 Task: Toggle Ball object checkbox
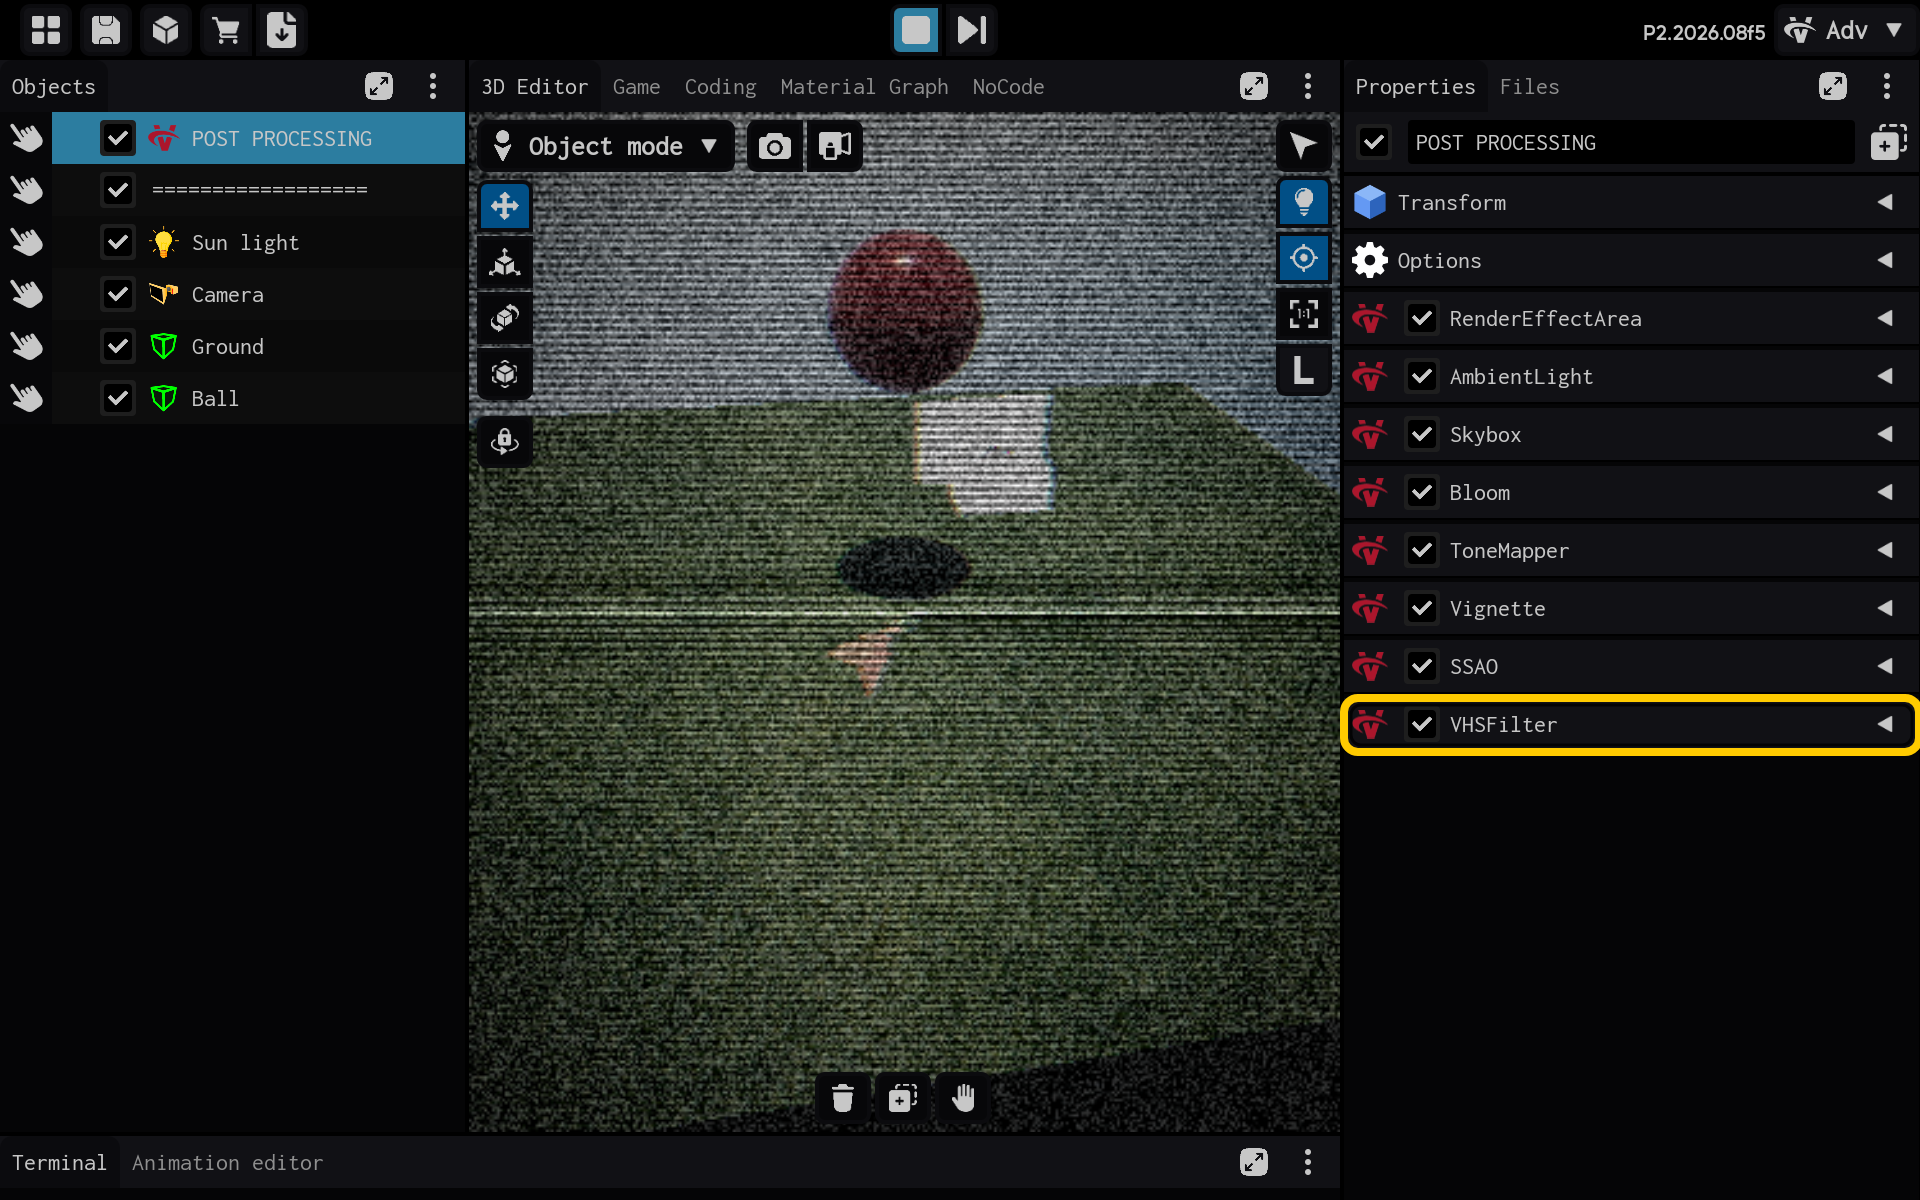pyautogui.click(x=118, y=398)
